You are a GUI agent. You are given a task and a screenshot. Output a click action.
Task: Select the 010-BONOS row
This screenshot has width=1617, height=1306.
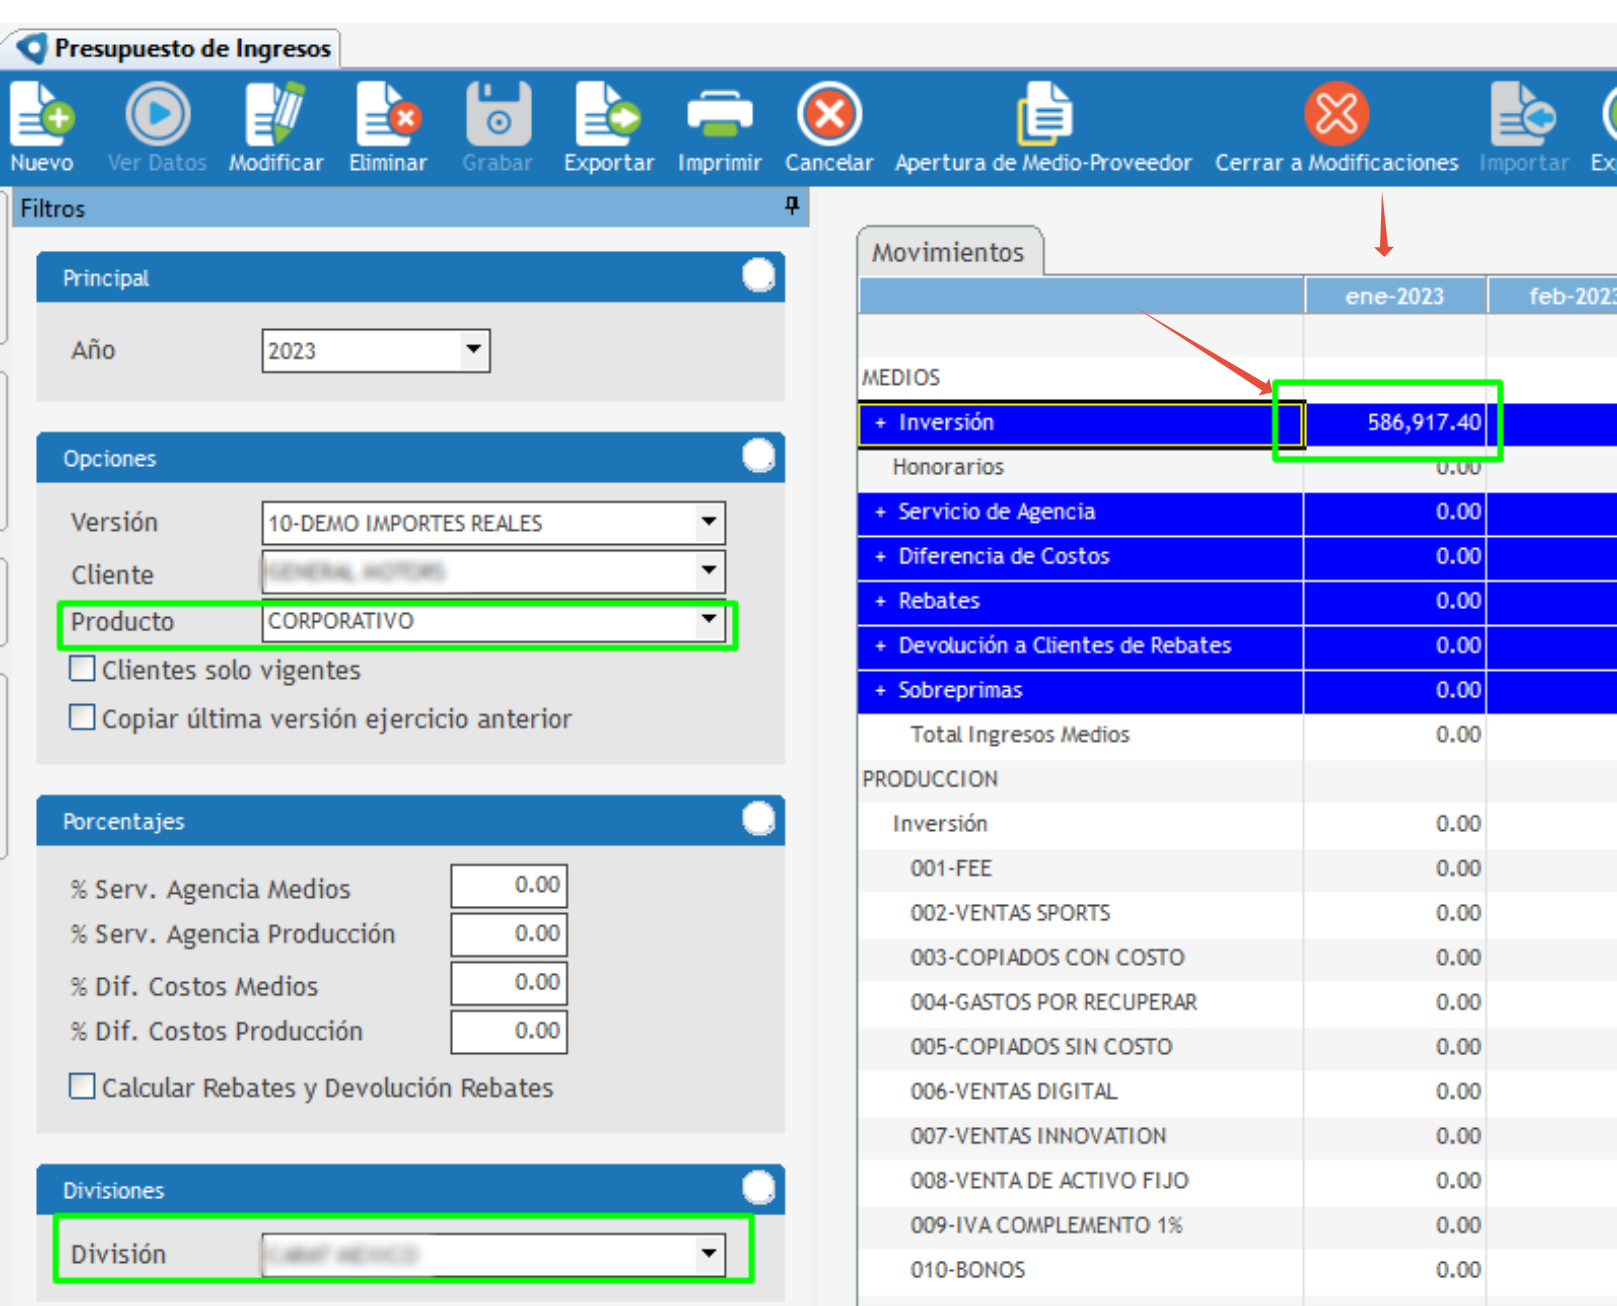1237,1270
